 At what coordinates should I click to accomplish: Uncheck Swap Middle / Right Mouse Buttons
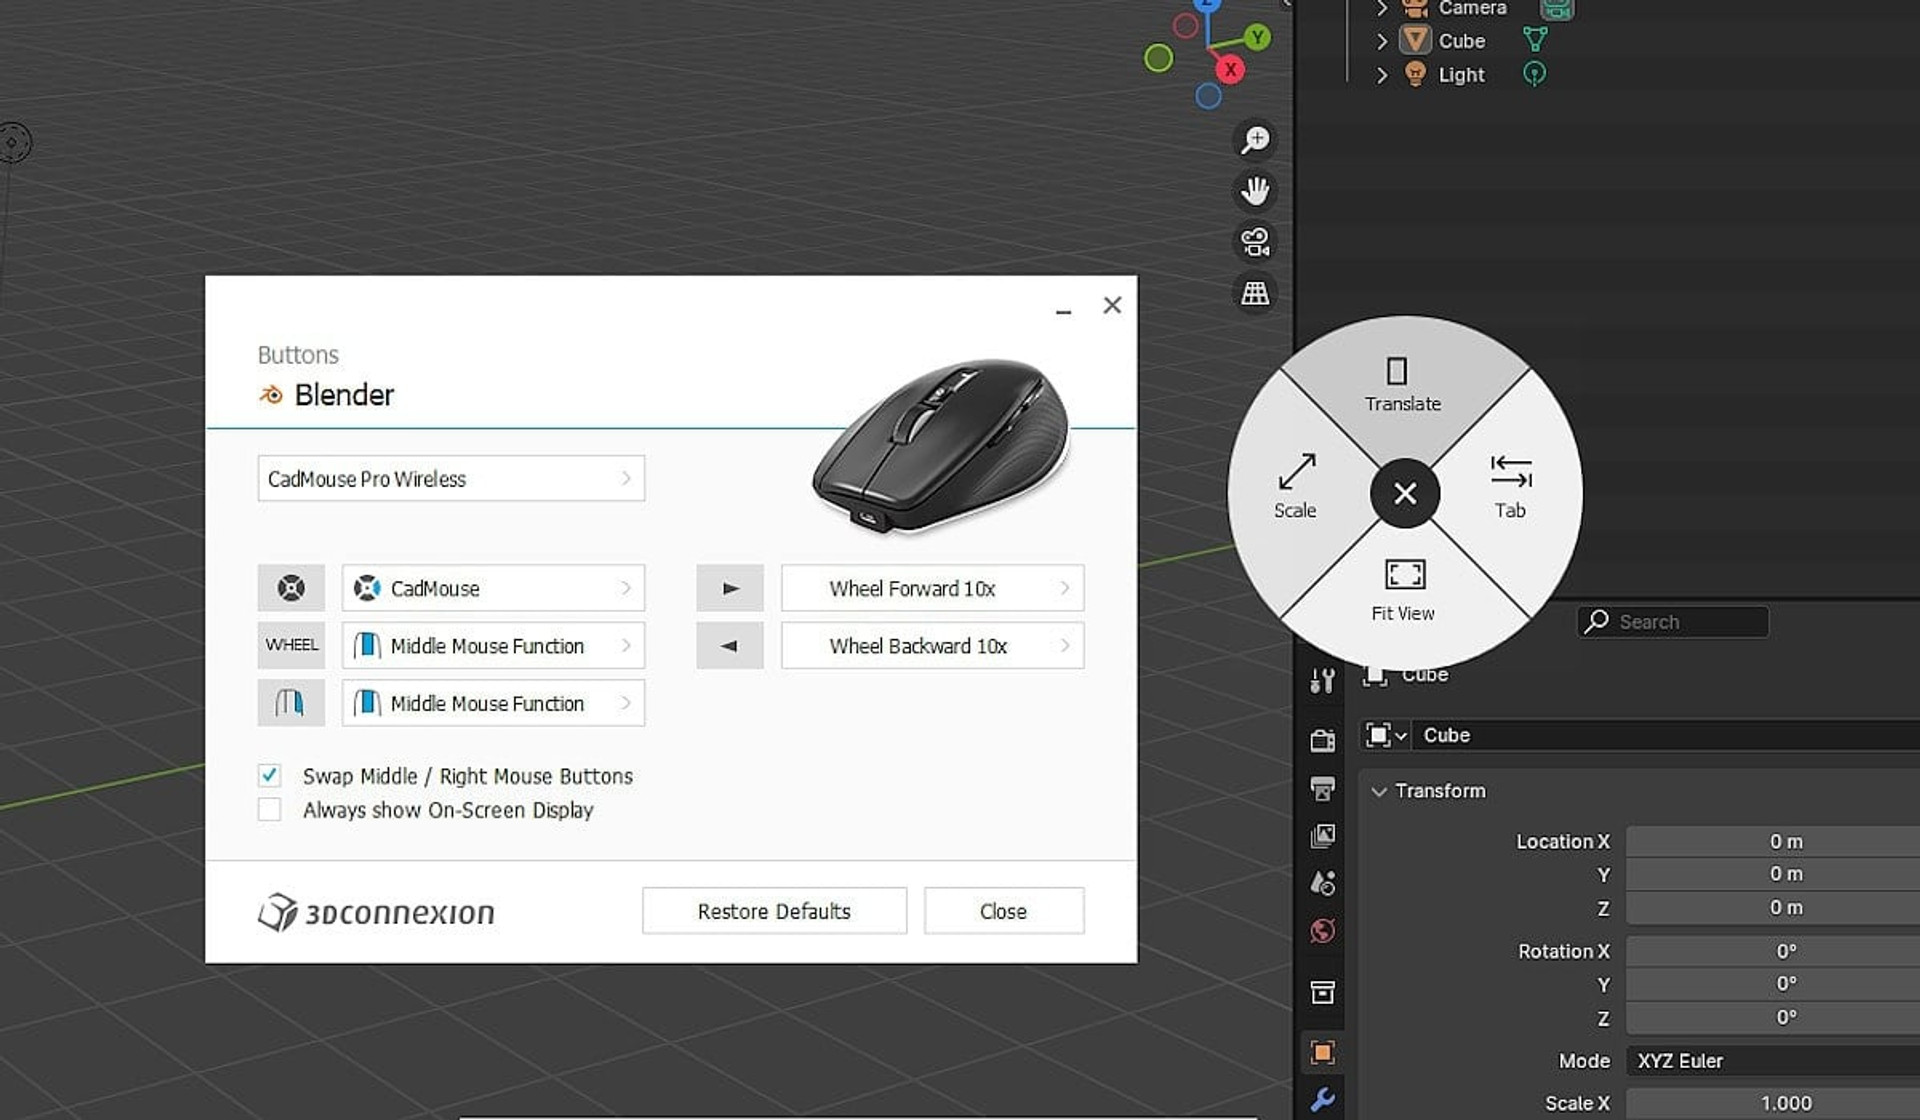coord(269,775)
